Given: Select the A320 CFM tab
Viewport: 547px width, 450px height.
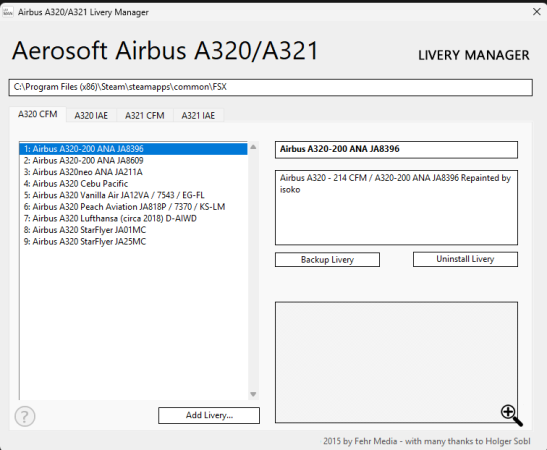Looking at the screenshot, I should 38,114.
